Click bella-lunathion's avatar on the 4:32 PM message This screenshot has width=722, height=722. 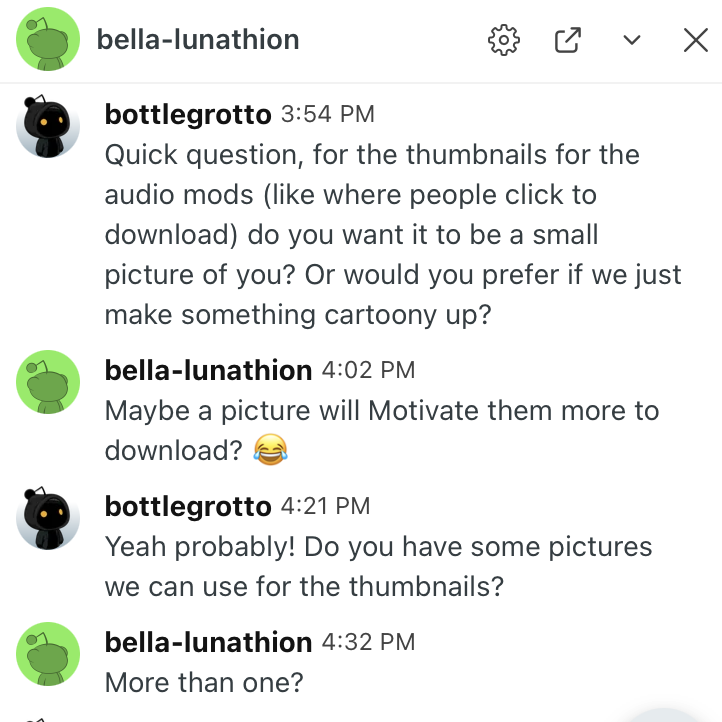coord(48,653)
